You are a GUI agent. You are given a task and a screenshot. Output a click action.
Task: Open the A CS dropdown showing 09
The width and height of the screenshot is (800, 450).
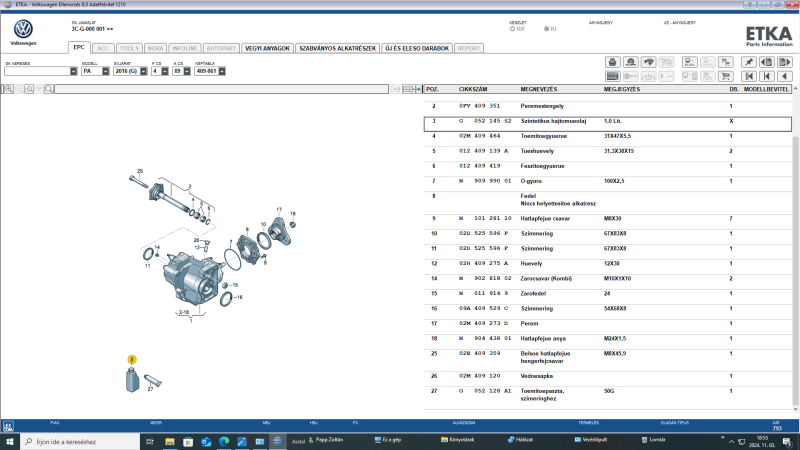pos(187,71)
